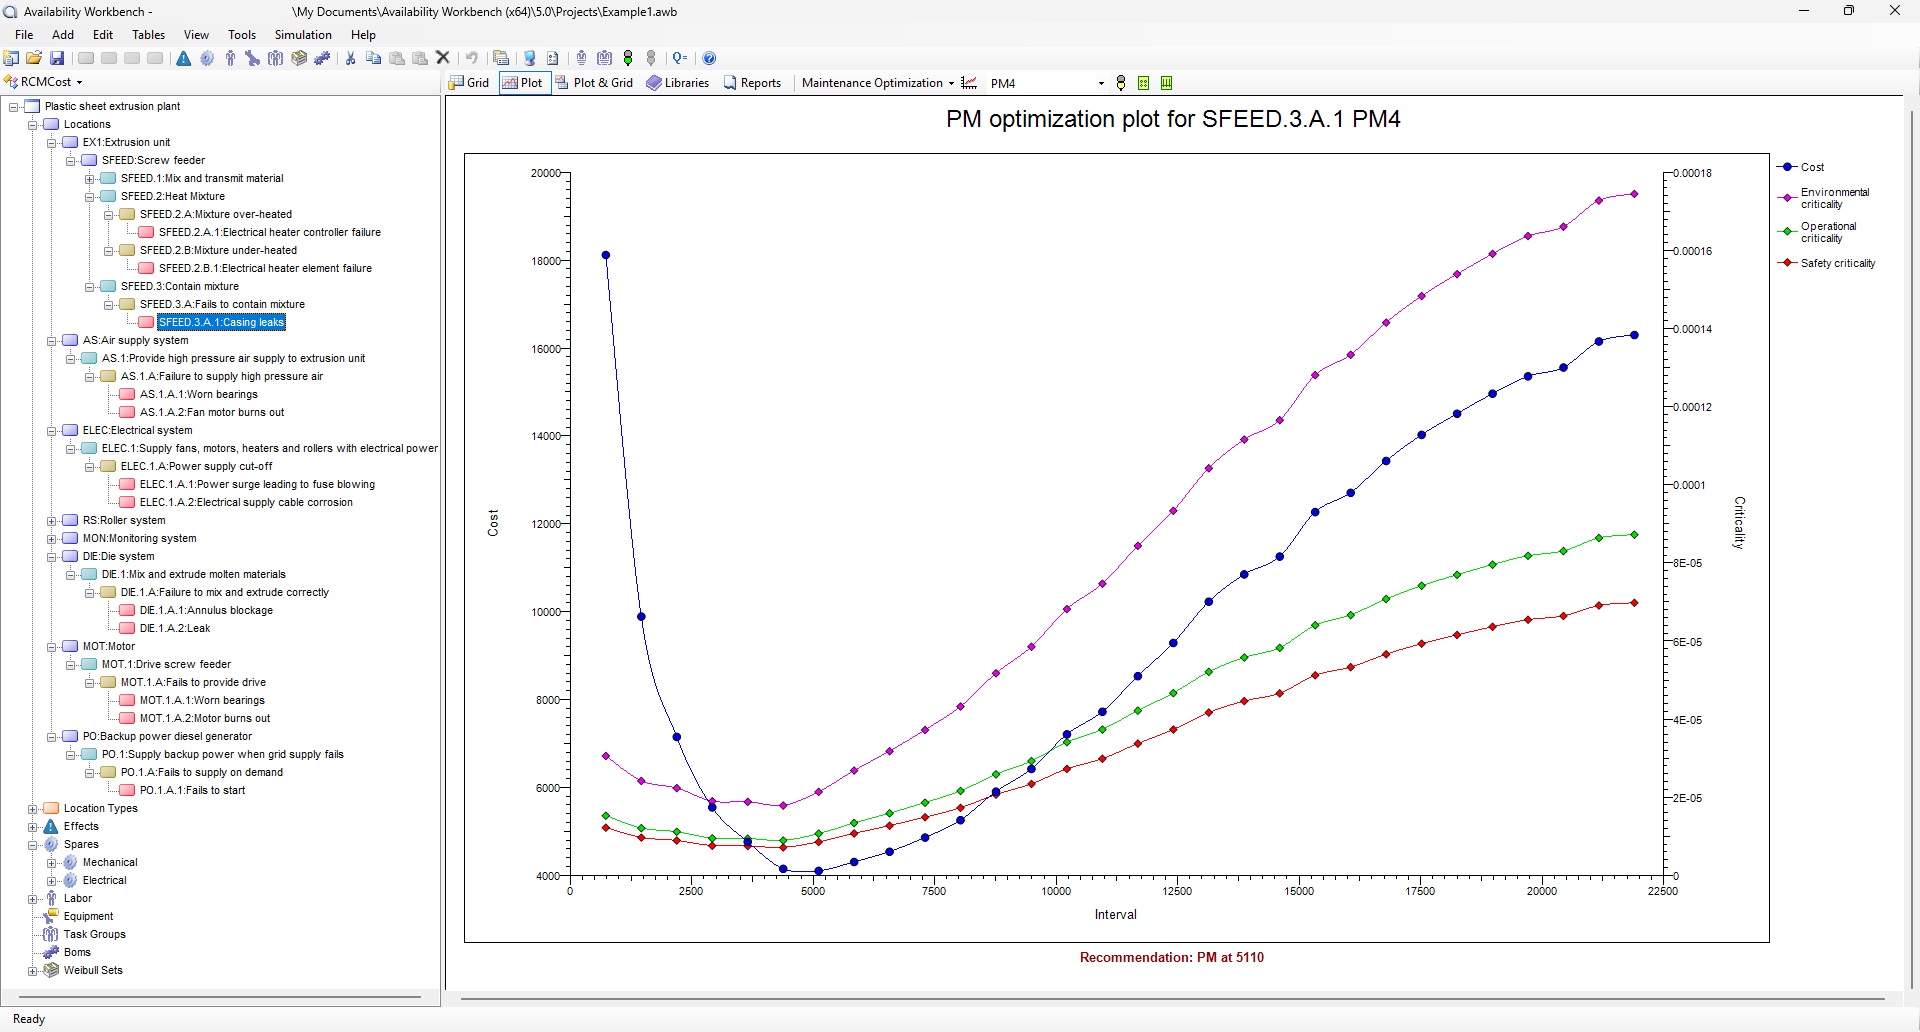Click the Libraries button

(x=678, y=83)
